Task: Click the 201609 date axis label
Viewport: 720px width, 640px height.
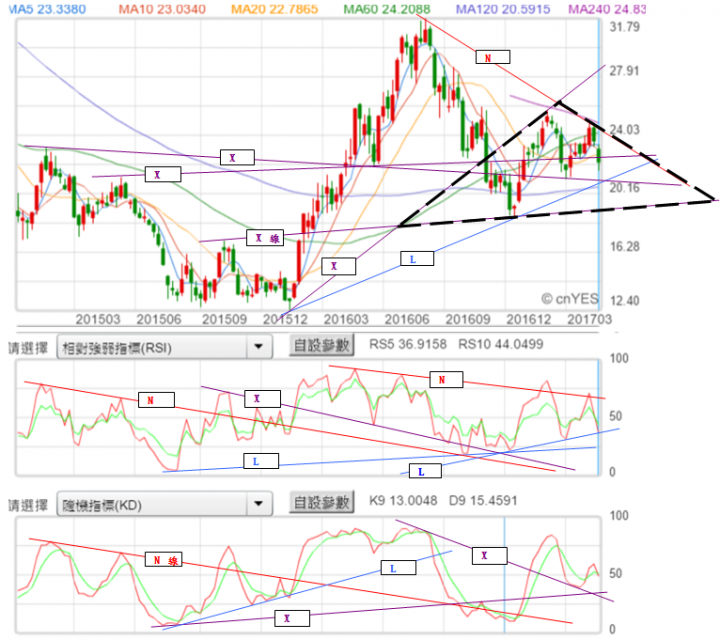Action: click(x=468, y=320)
